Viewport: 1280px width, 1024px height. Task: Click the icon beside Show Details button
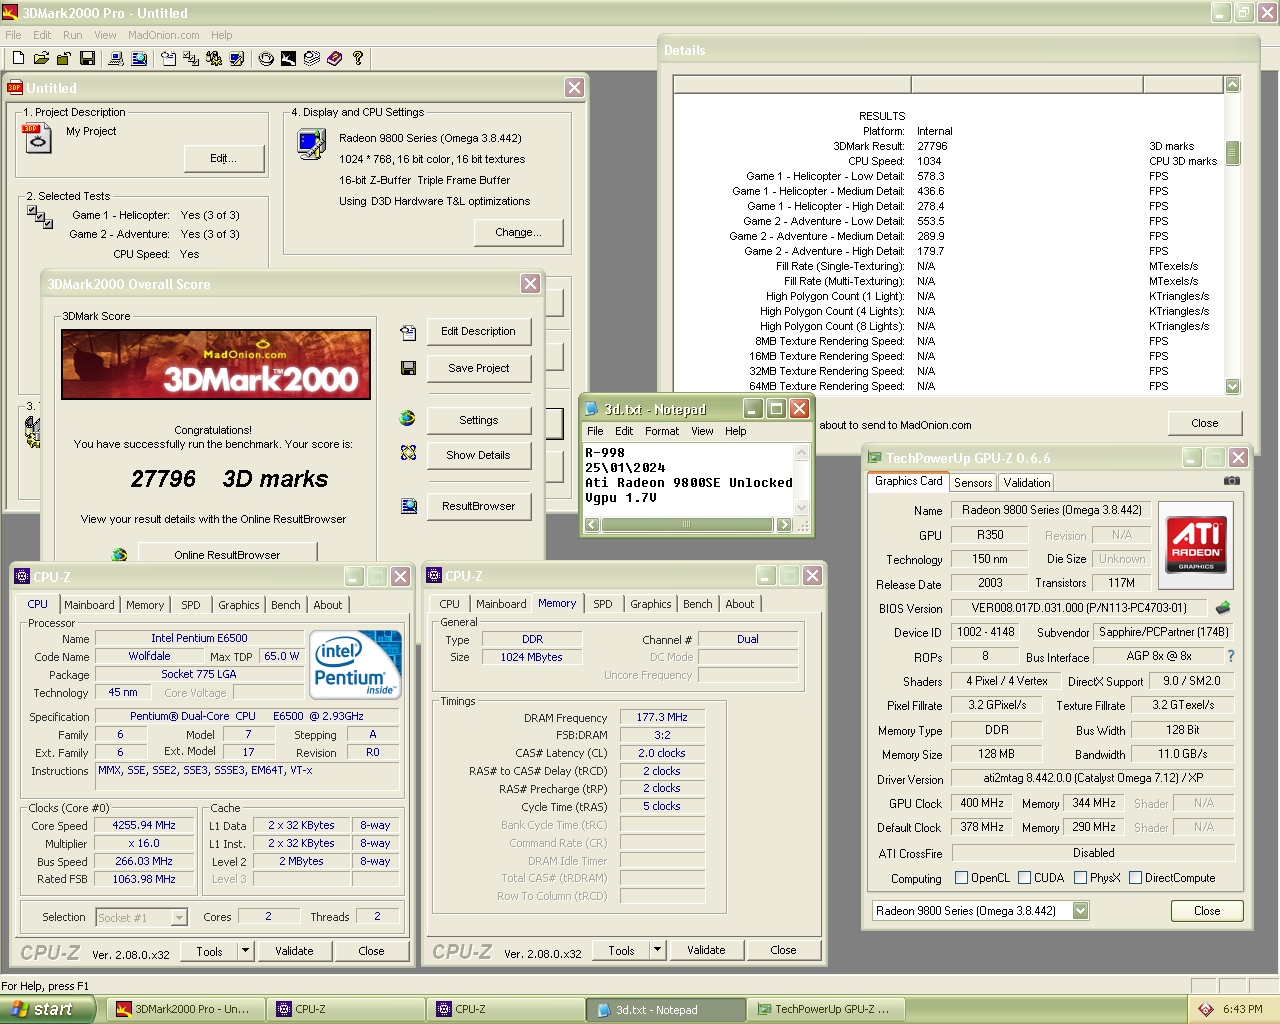pos(408,453)
